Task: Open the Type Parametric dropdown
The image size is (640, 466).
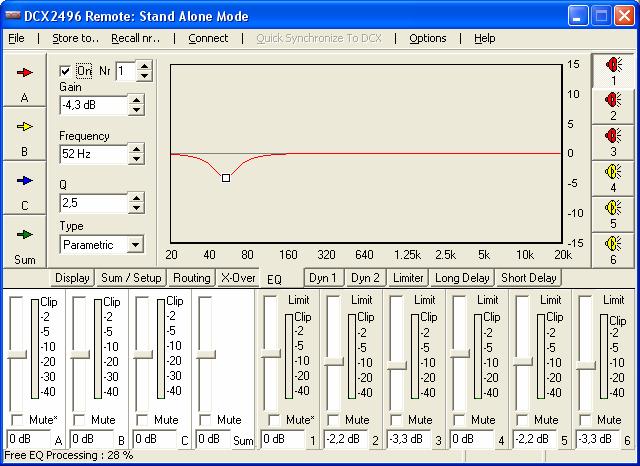Action: point(136,245)
